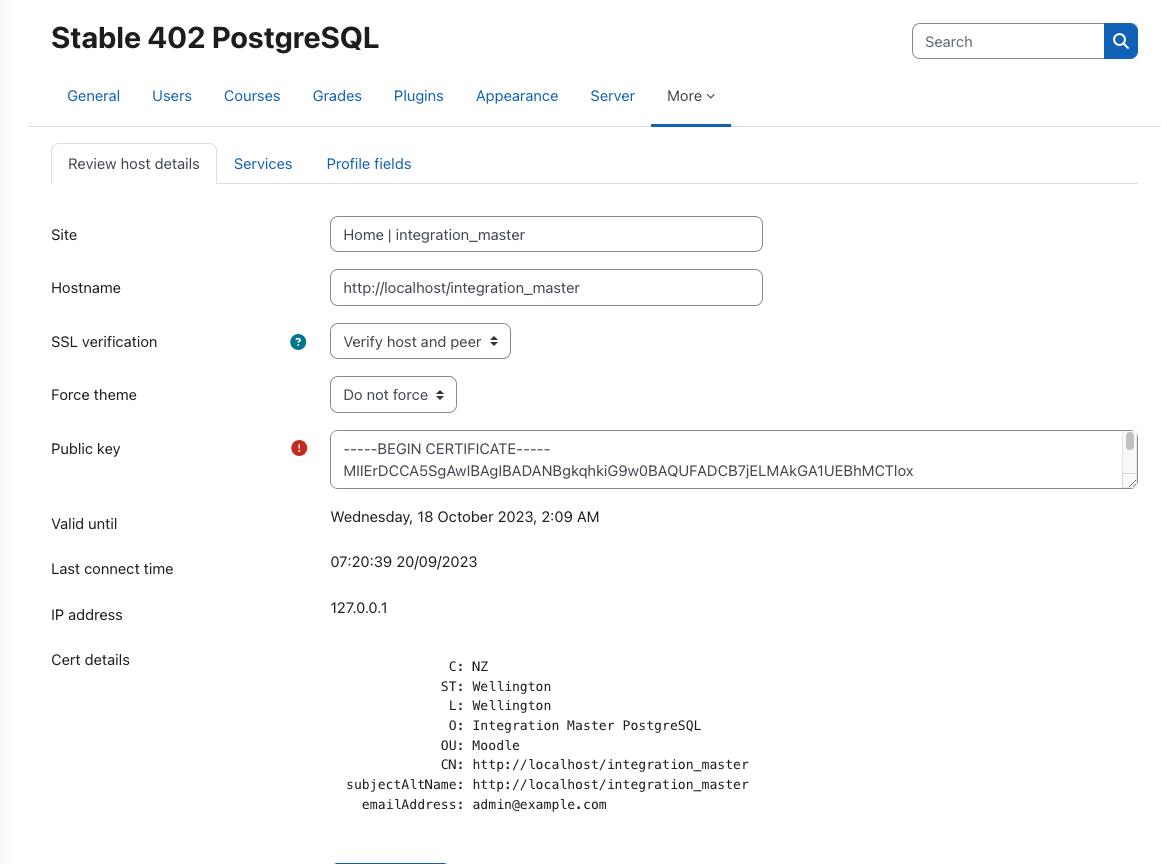The width and height of the screenshot is (1167, 864).
Task: Click the Cert details label
Action: pyautogui.click(x=90, y=660)
